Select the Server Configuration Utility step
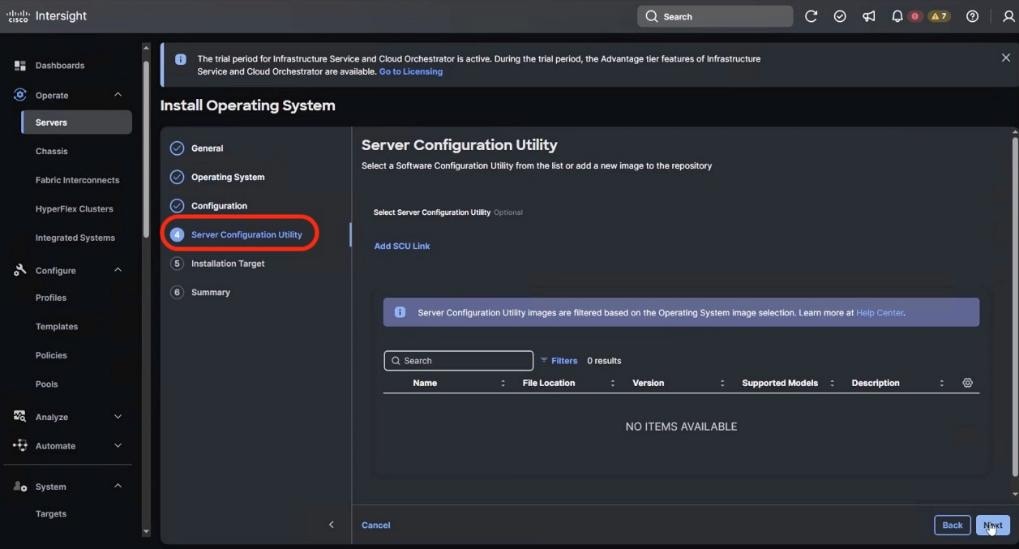This screenshot has height=549, width=1019. pos(237,235)
